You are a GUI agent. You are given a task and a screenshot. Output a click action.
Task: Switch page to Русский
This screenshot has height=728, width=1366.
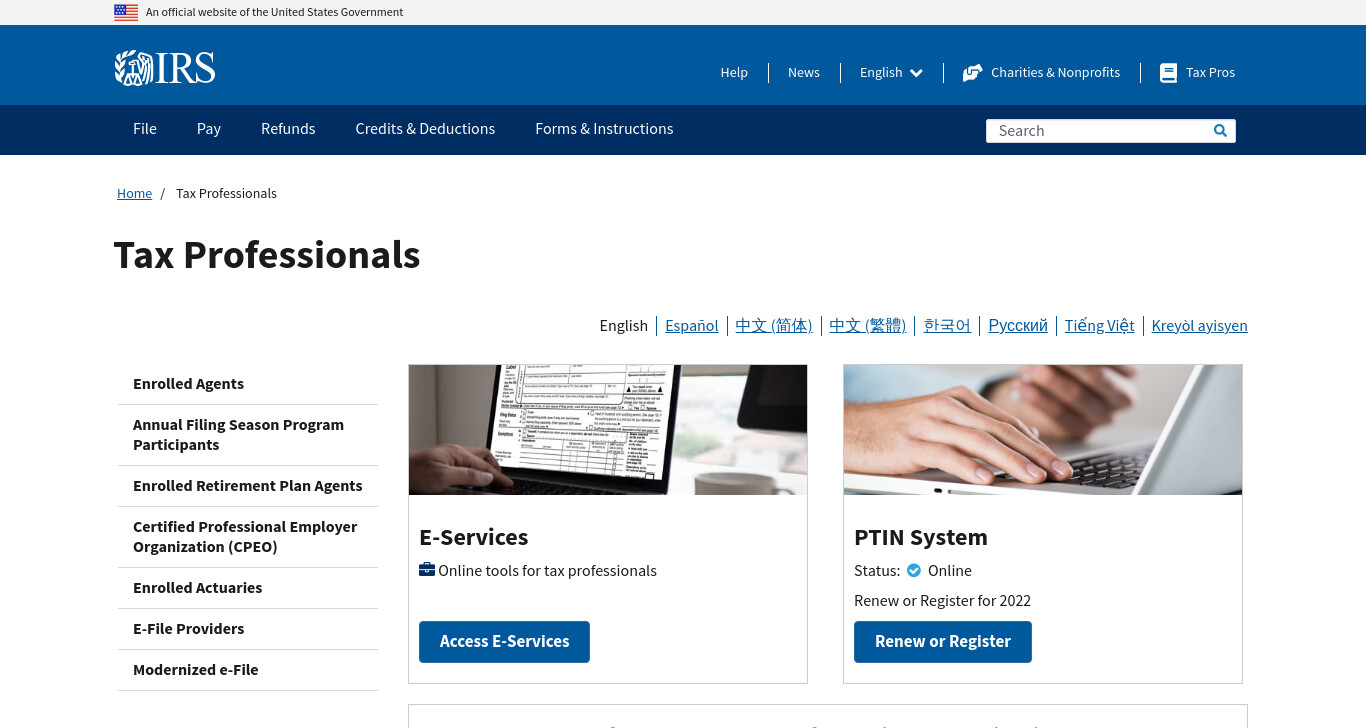point(1018,325)
